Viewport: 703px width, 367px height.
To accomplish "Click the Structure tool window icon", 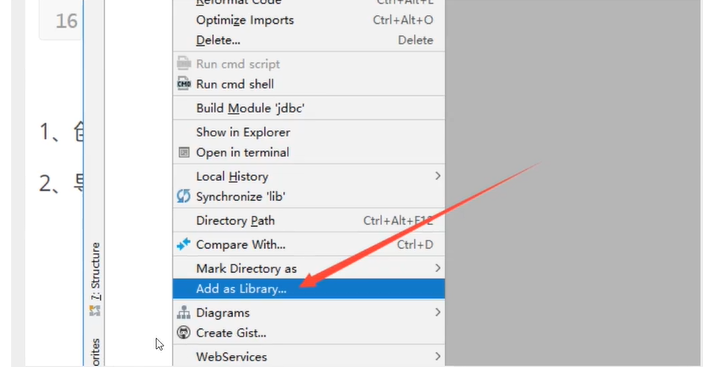I will [x=95, y=311].
